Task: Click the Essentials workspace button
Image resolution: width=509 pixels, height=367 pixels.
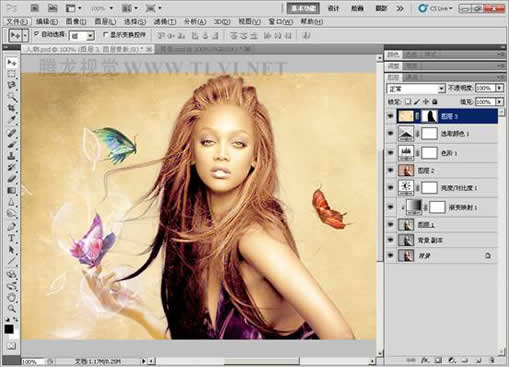Action: coord(303,8)
